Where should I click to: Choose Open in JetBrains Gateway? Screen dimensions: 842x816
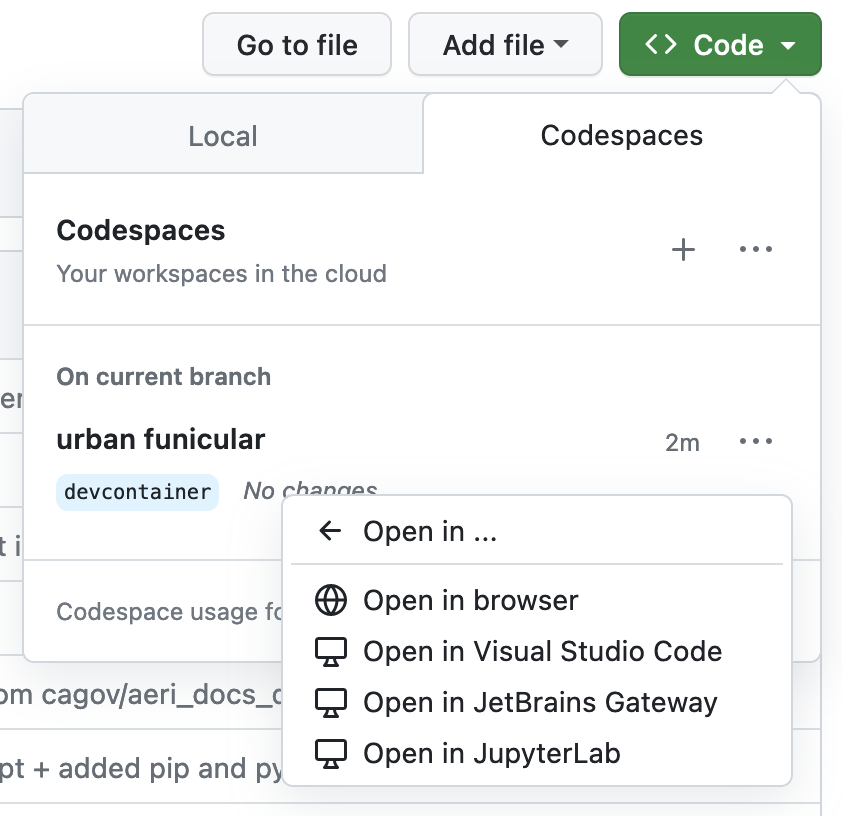pyautogui.click(x=537, y=702)
